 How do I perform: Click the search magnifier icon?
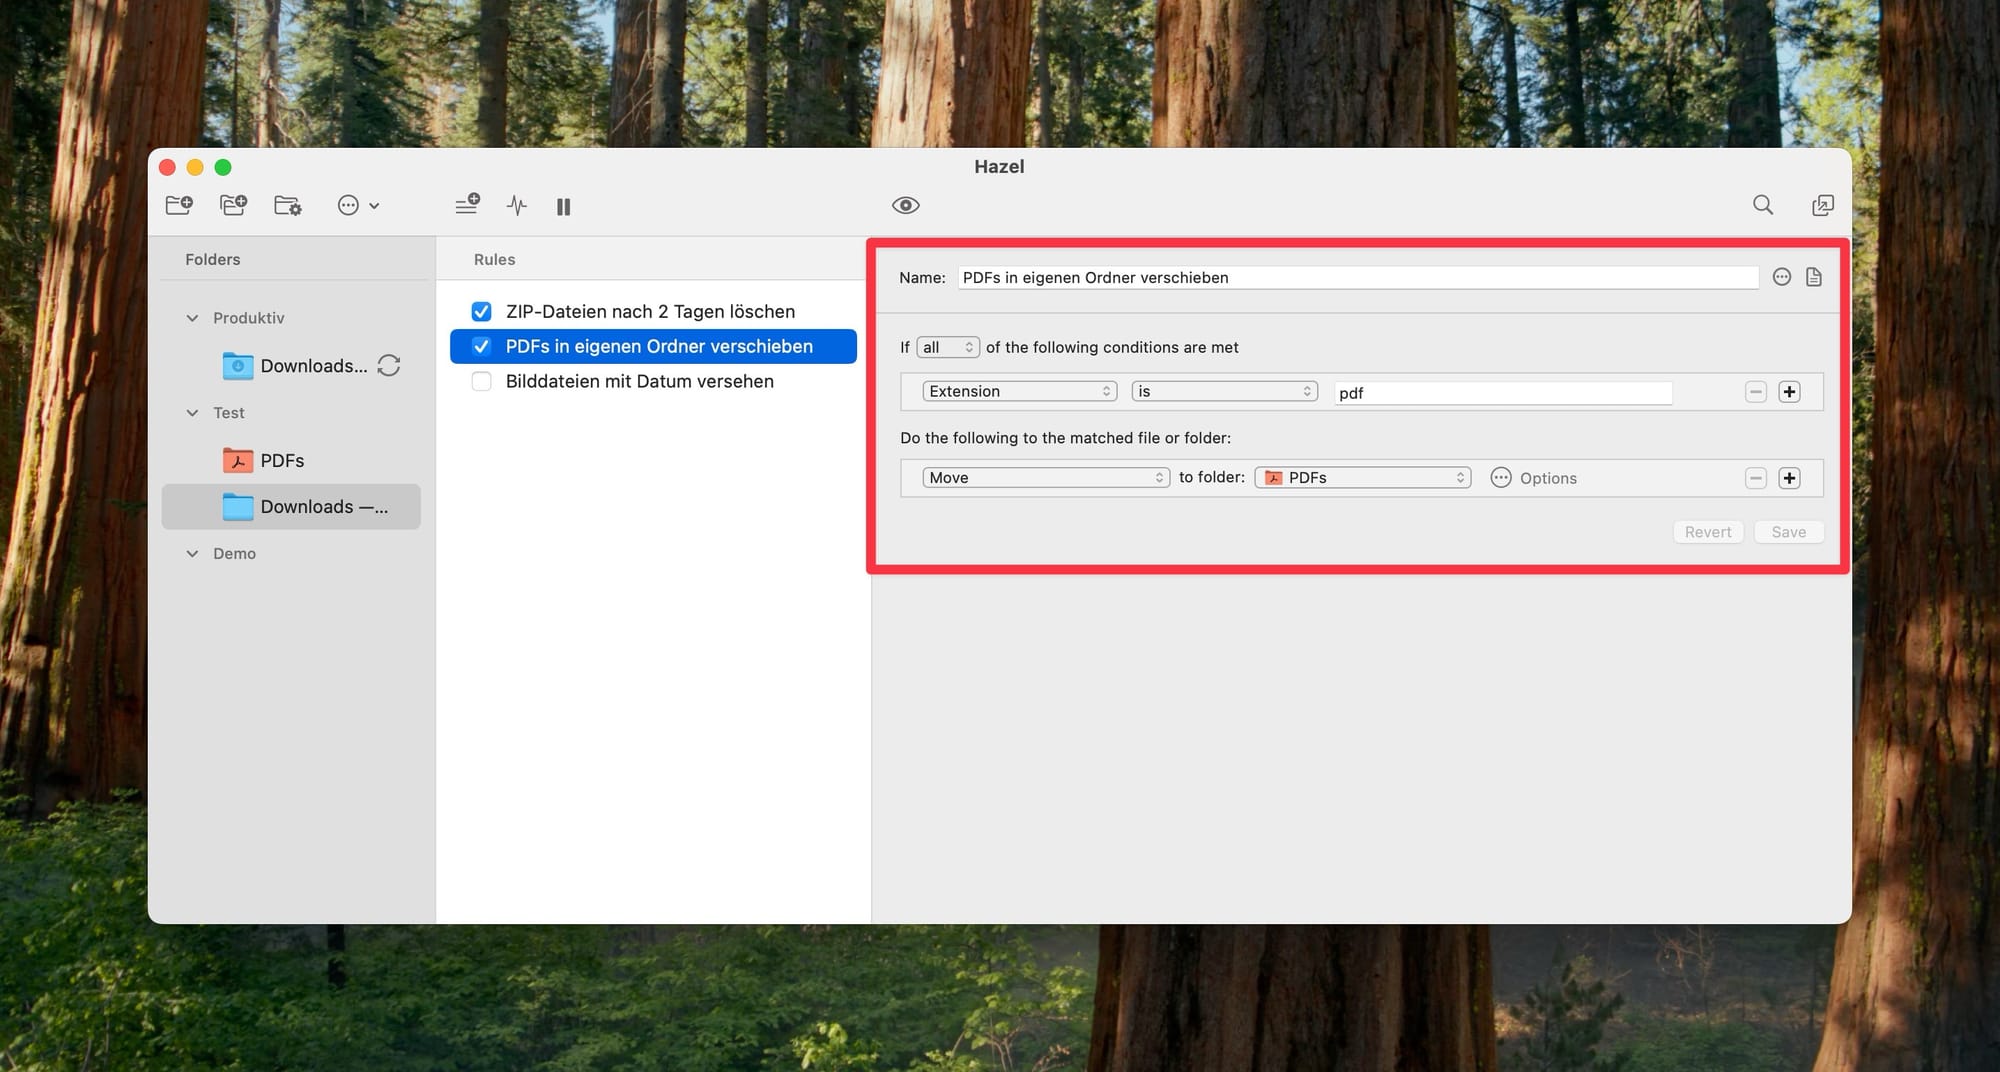(x=1763, y=205)
